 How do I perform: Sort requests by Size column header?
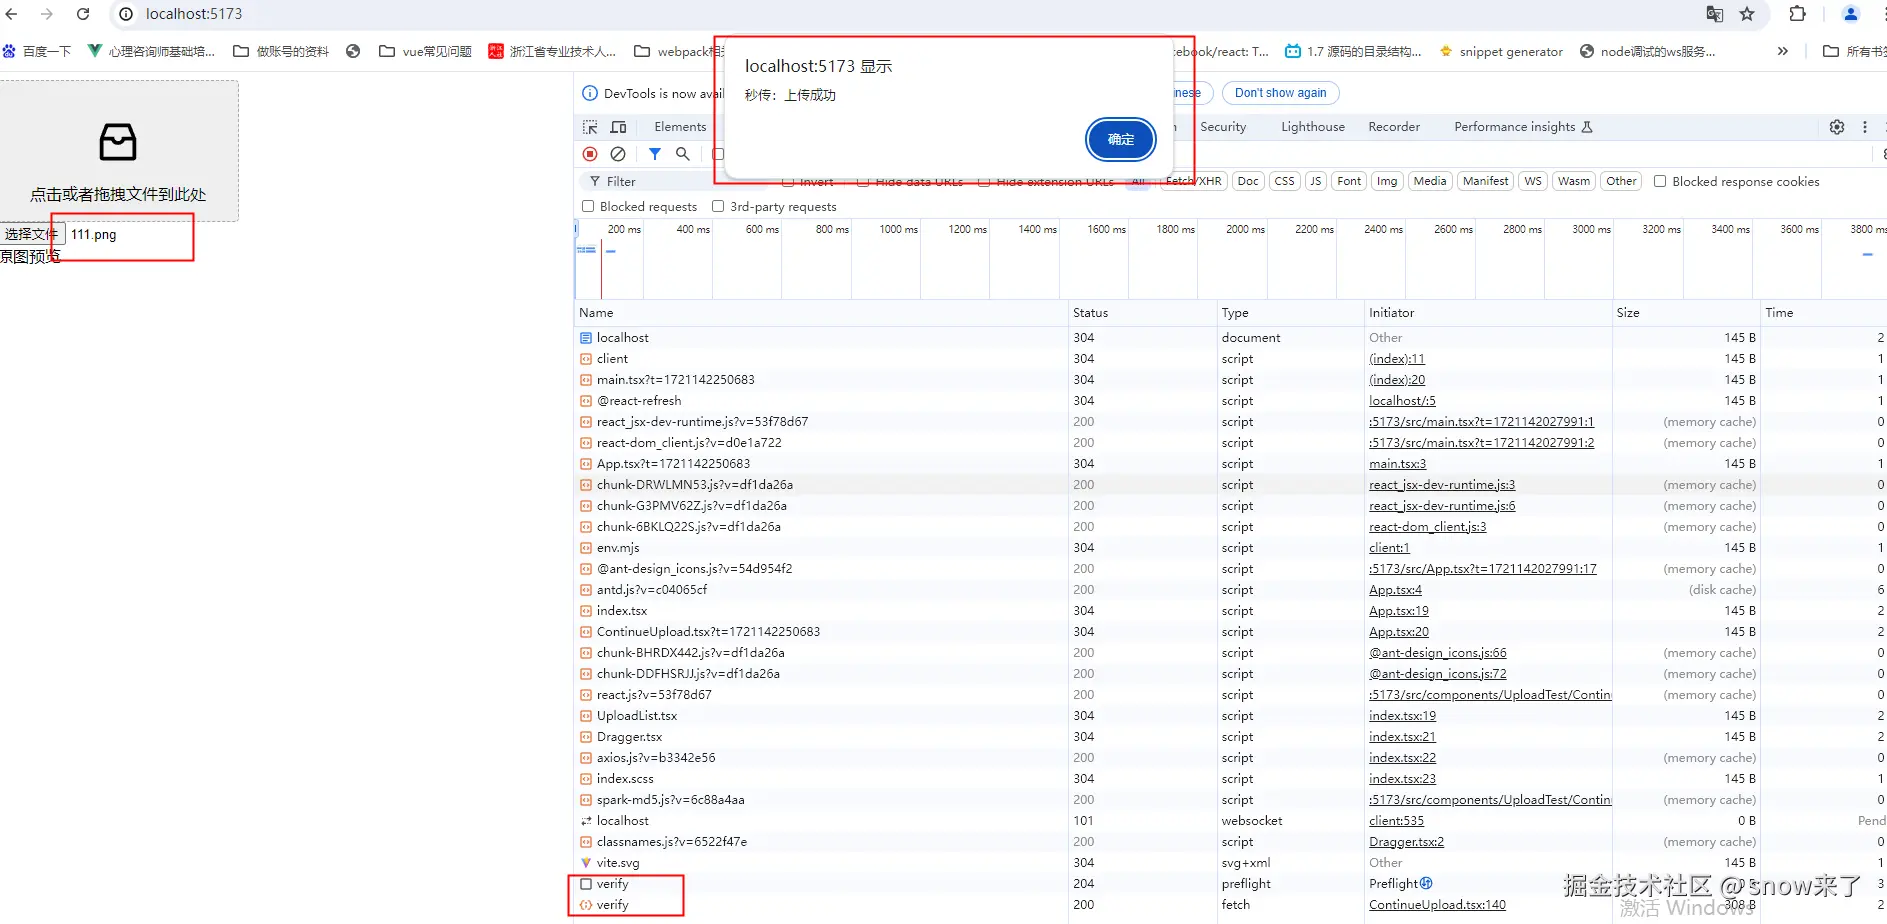click(1686, 313)
